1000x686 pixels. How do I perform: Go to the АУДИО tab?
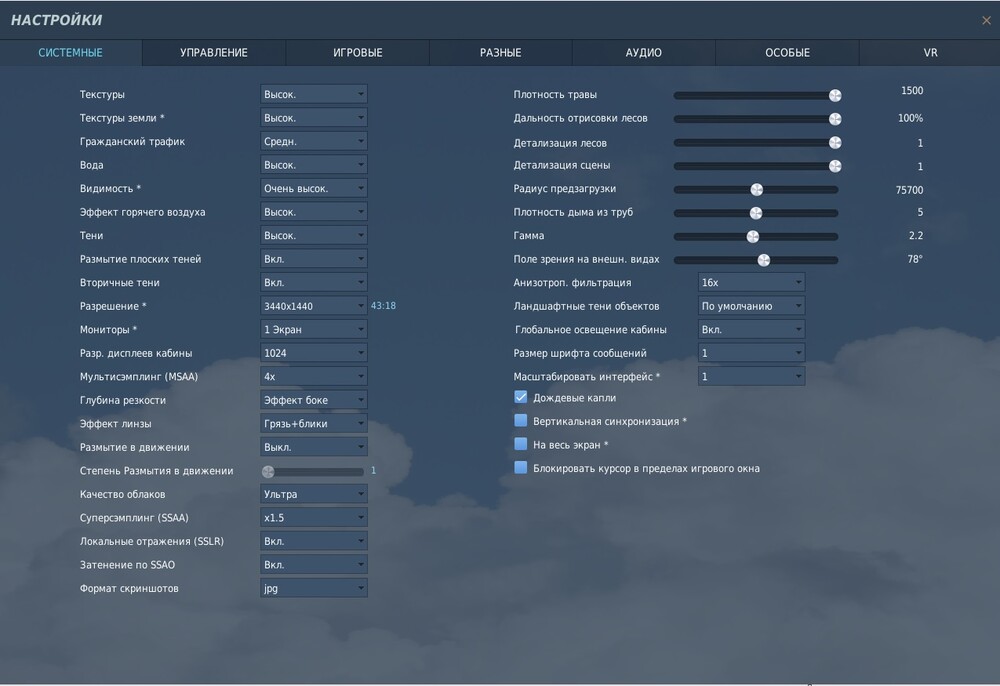pyautogui.click(x=643, y=53)
